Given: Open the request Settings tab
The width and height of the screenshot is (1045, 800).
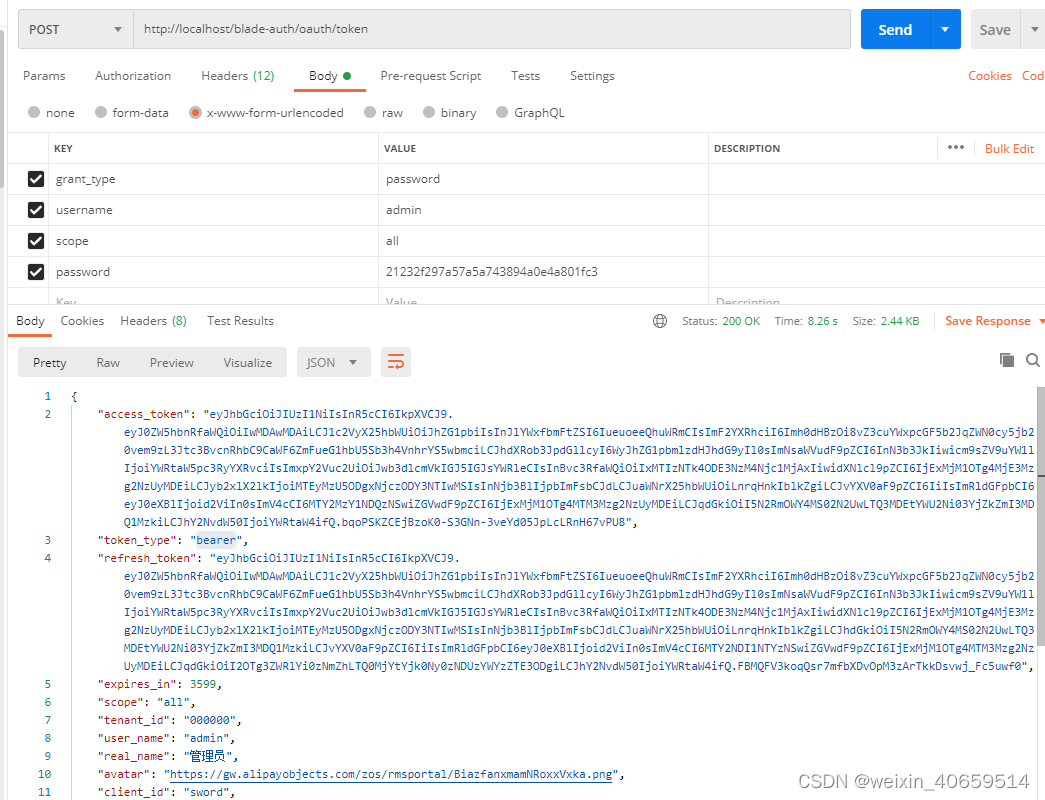Looking at the screenshot, I should click(592, 76).
